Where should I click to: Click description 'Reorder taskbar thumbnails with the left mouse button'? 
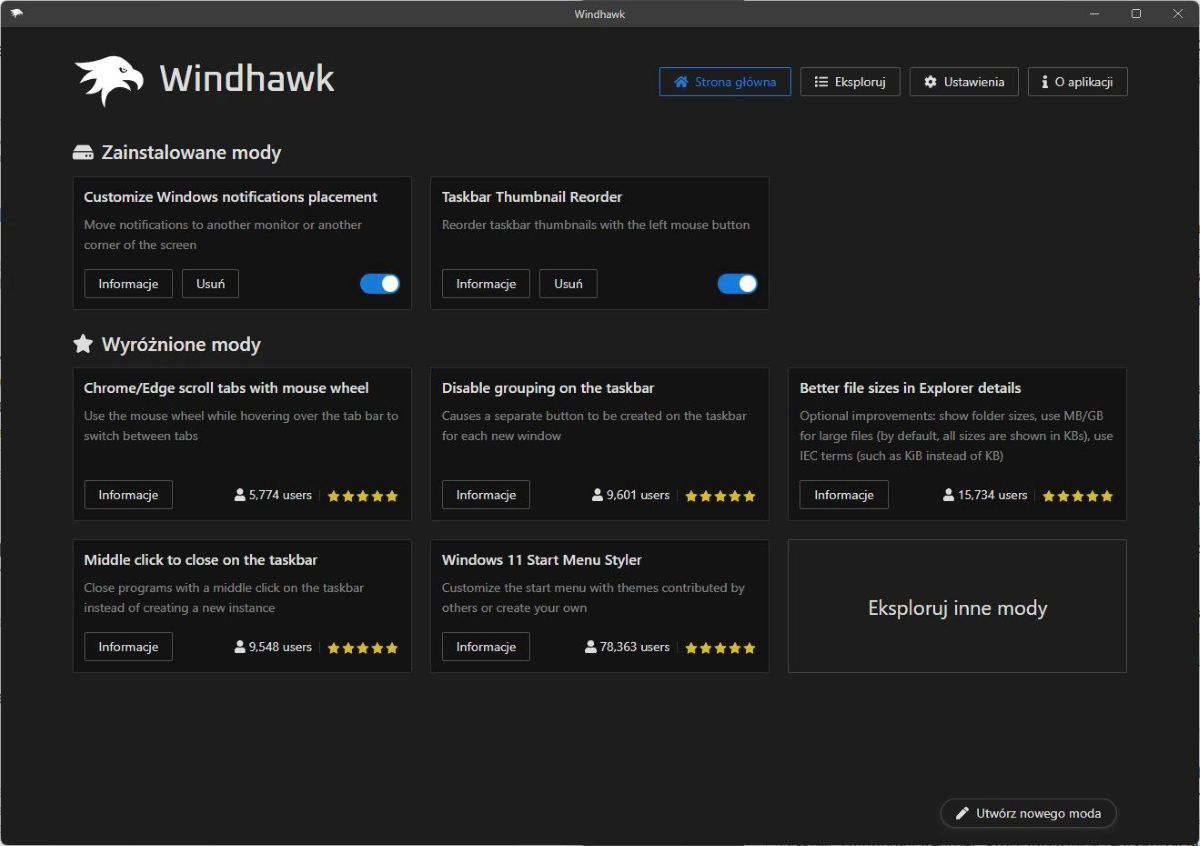(x=596, y=225)
